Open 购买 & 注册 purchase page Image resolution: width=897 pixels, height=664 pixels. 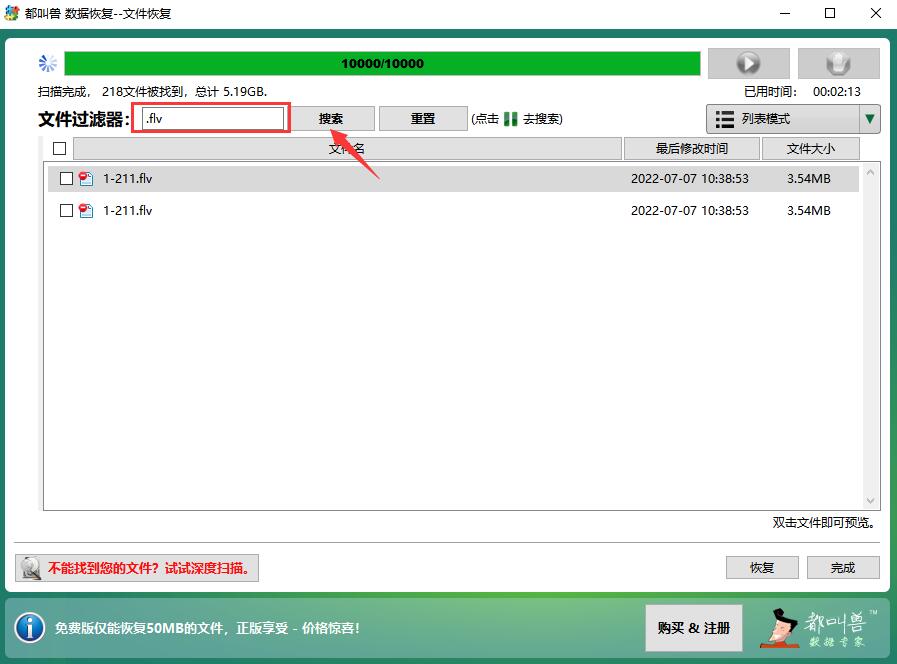[x=693, y=628]
